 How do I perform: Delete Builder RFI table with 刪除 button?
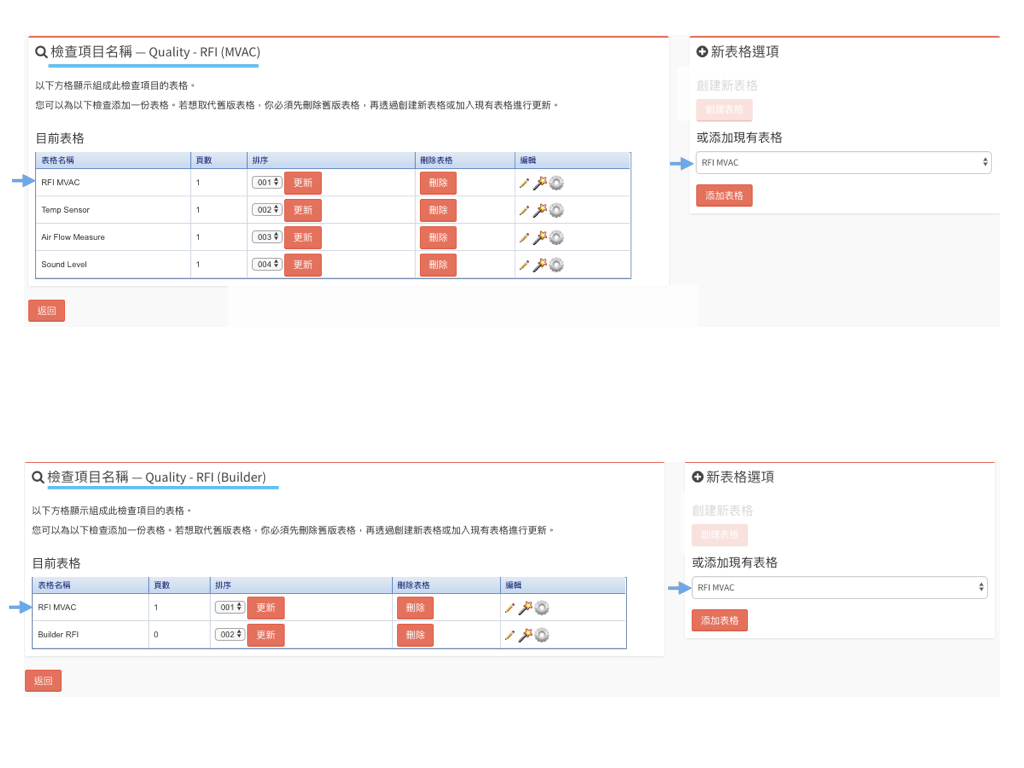tap(415, 635)
